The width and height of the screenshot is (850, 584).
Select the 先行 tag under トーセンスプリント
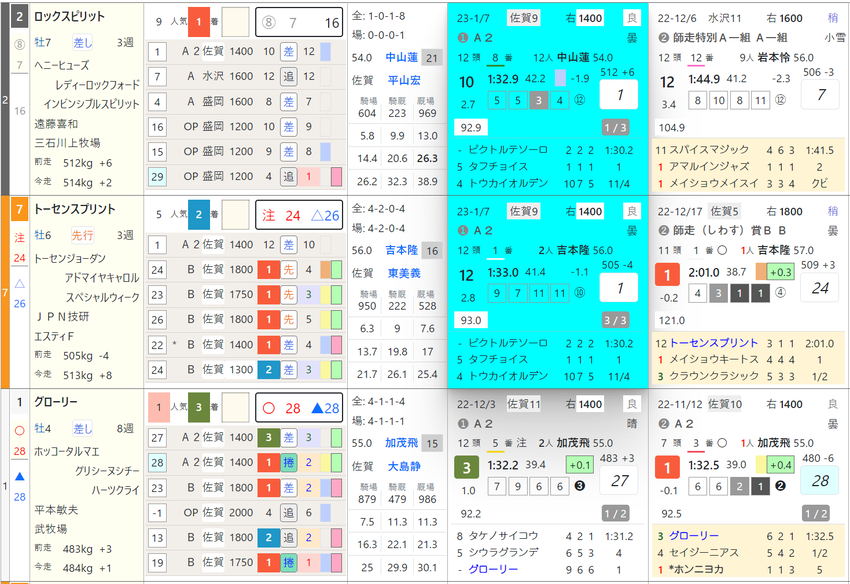82,235
